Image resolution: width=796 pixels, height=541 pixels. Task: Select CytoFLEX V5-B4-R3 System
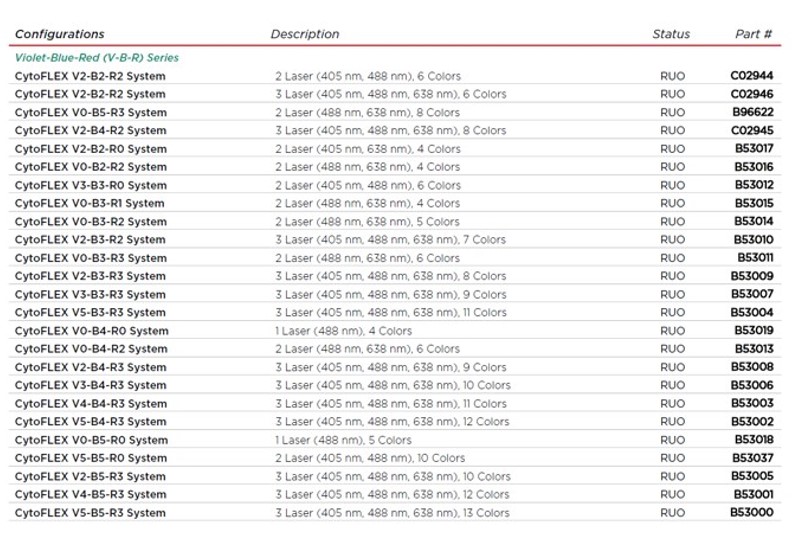pyautogui.click(x=90, y=422)
